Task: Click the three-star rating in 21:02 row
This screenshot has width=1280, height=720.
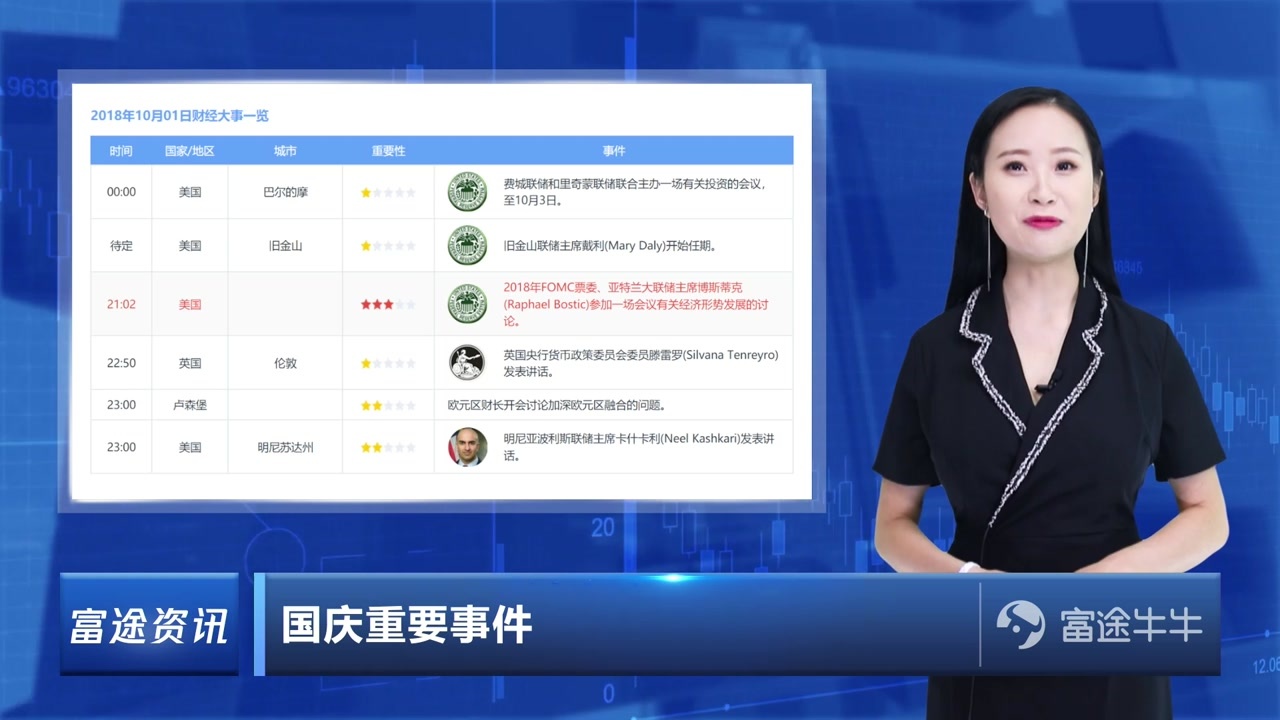Action: tap(388, 304)
